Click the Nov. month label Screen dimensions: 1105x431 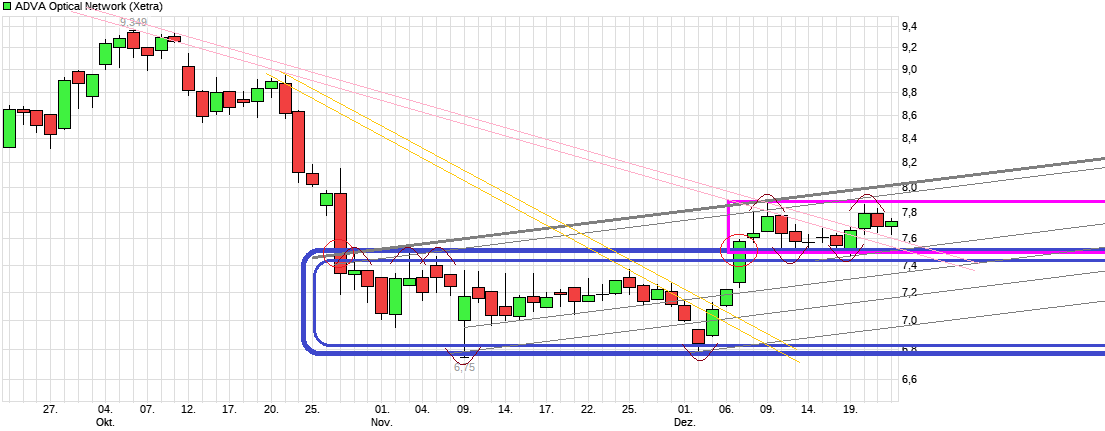tap(381, 422)
